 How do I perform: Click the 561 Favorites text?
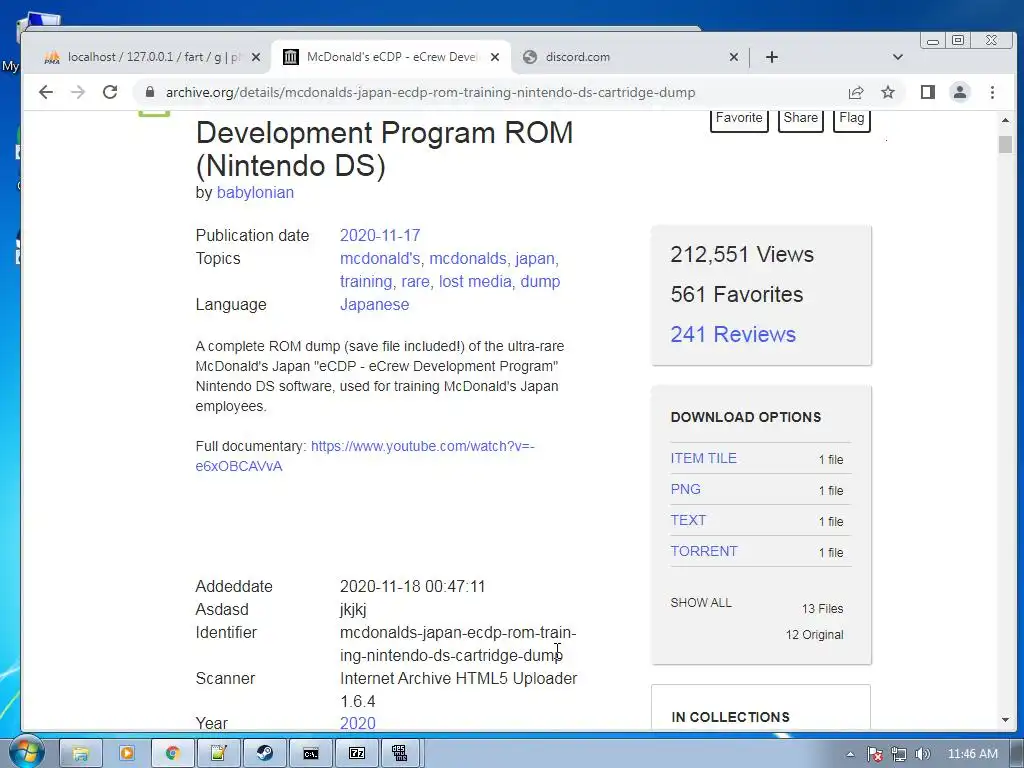[x=737, y=295]
